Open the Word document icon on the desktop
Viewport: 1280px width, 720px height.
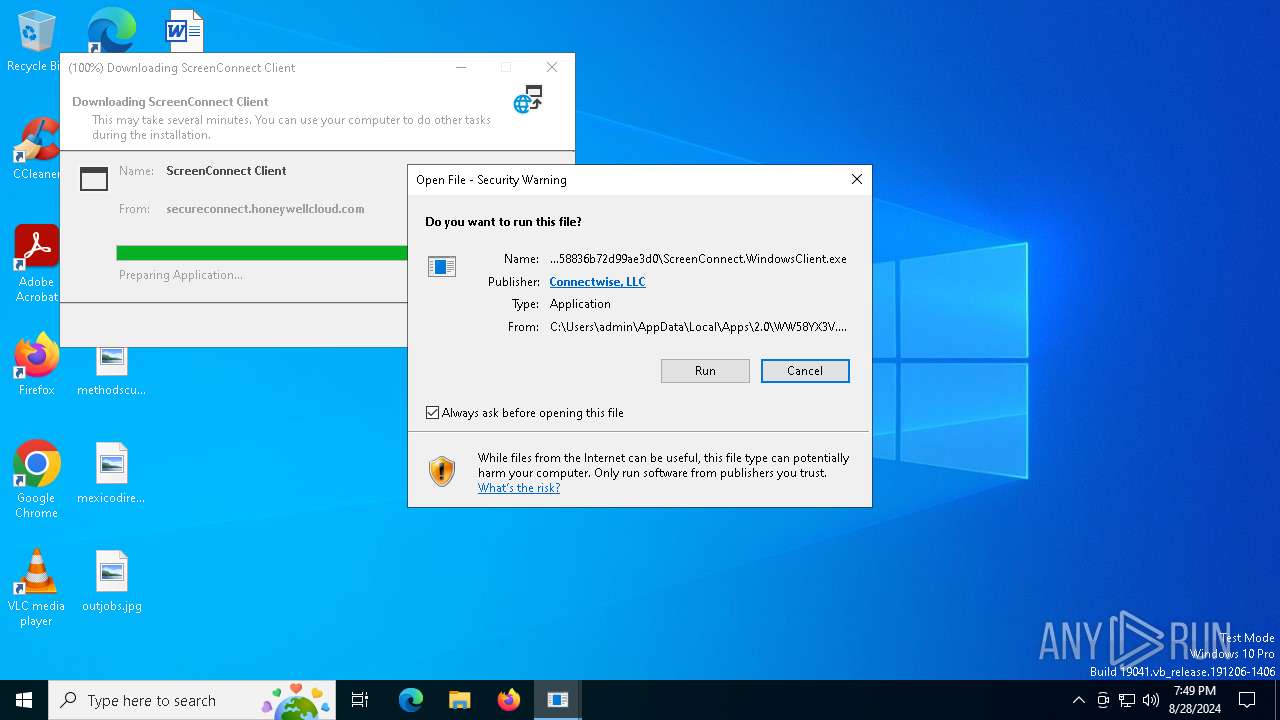click(184, 30)
